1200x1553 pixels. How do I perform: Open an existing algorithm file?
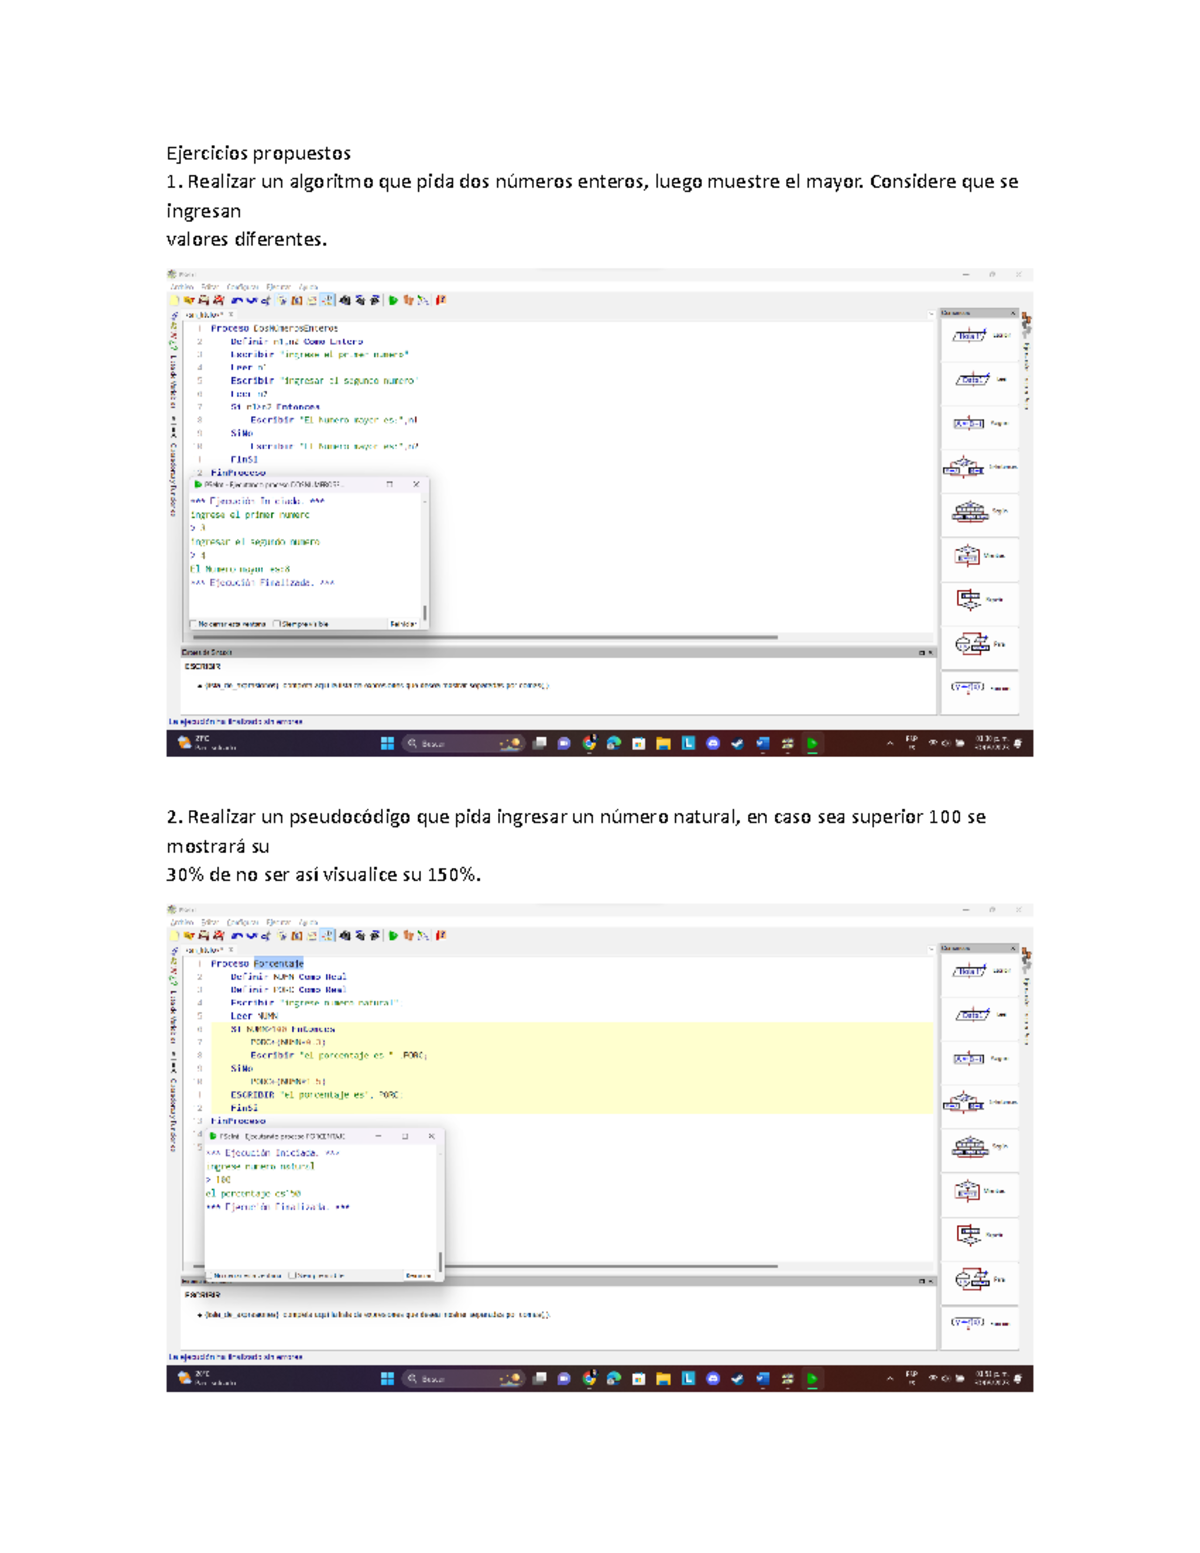pyautogui.click(x=189, y=300)
